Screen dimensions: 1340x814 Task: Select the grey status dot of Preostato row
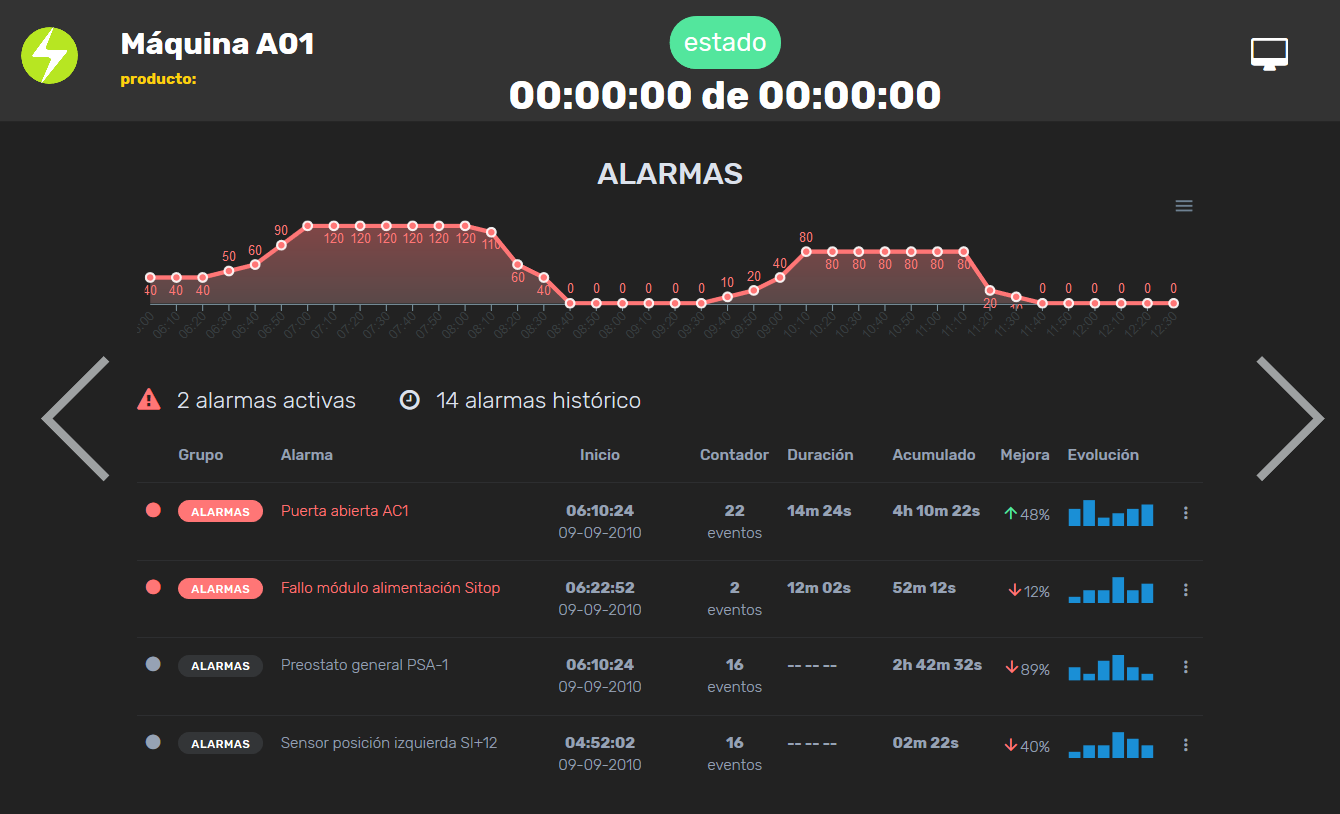[153, 664]
